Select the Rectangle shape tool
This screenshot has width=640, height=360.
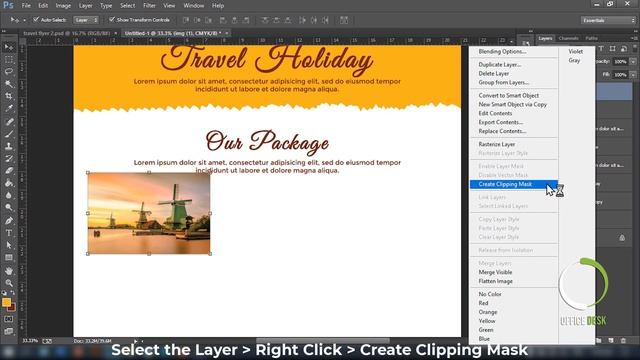point(9,258)
